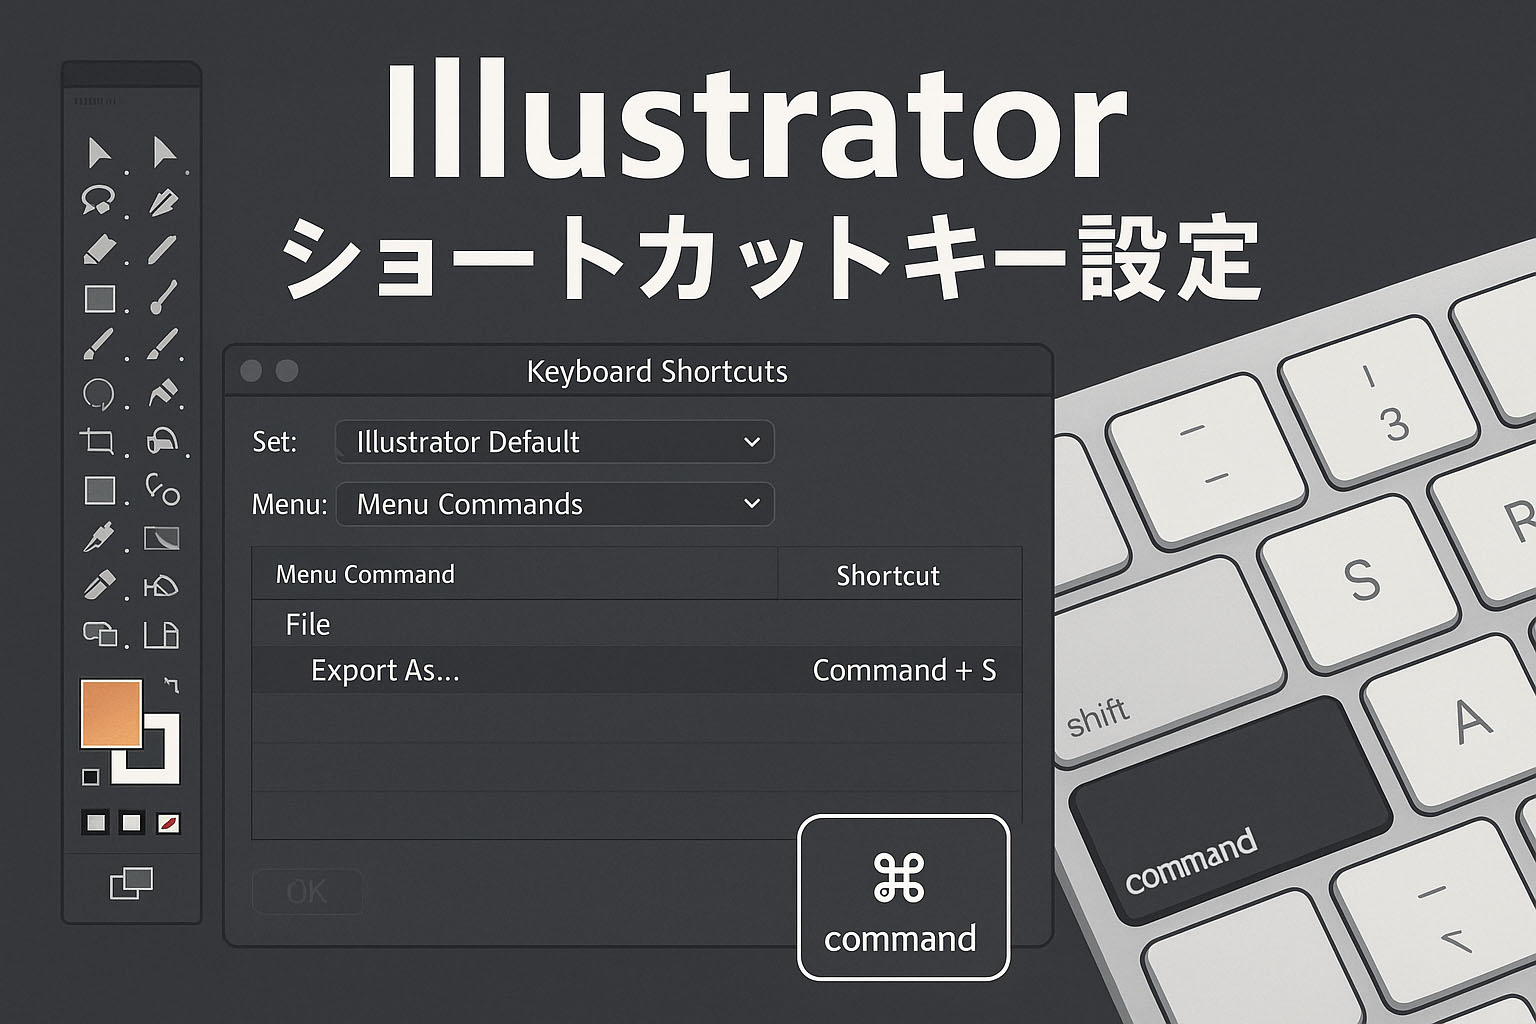Click the Shortcut column header

tap(899, 575)
